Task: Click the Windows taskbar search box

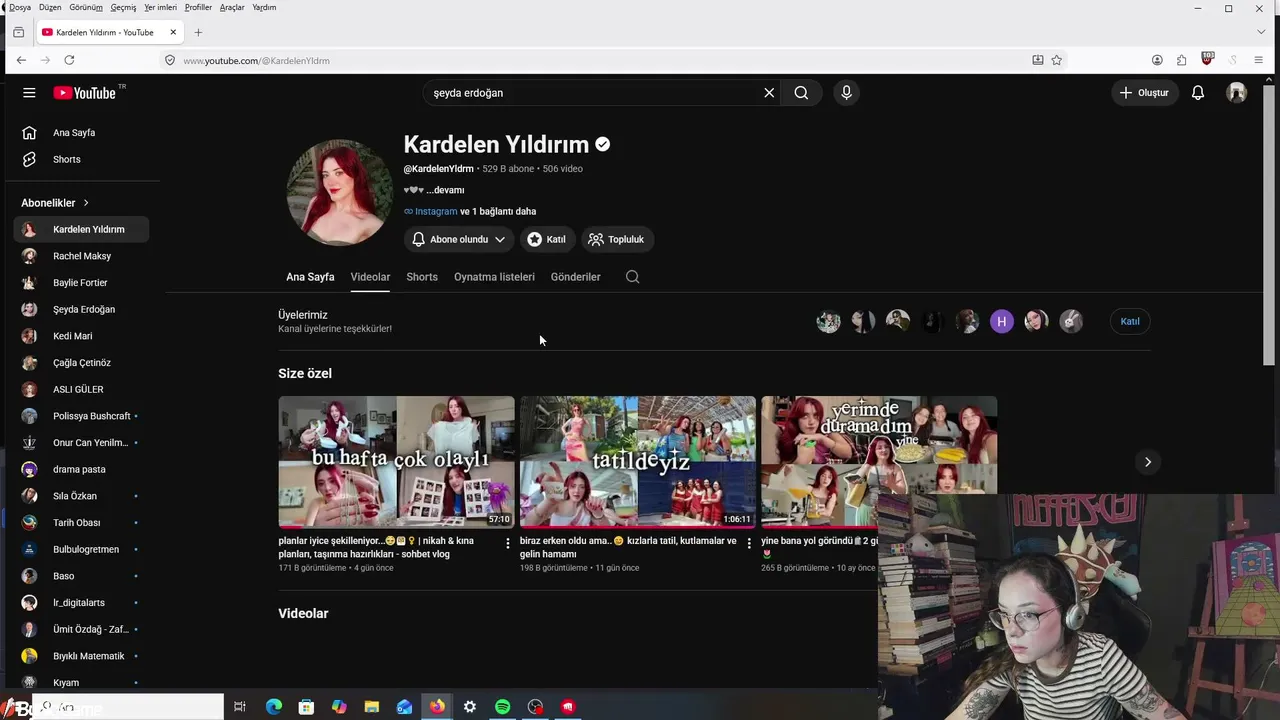Action: point(128,707)
